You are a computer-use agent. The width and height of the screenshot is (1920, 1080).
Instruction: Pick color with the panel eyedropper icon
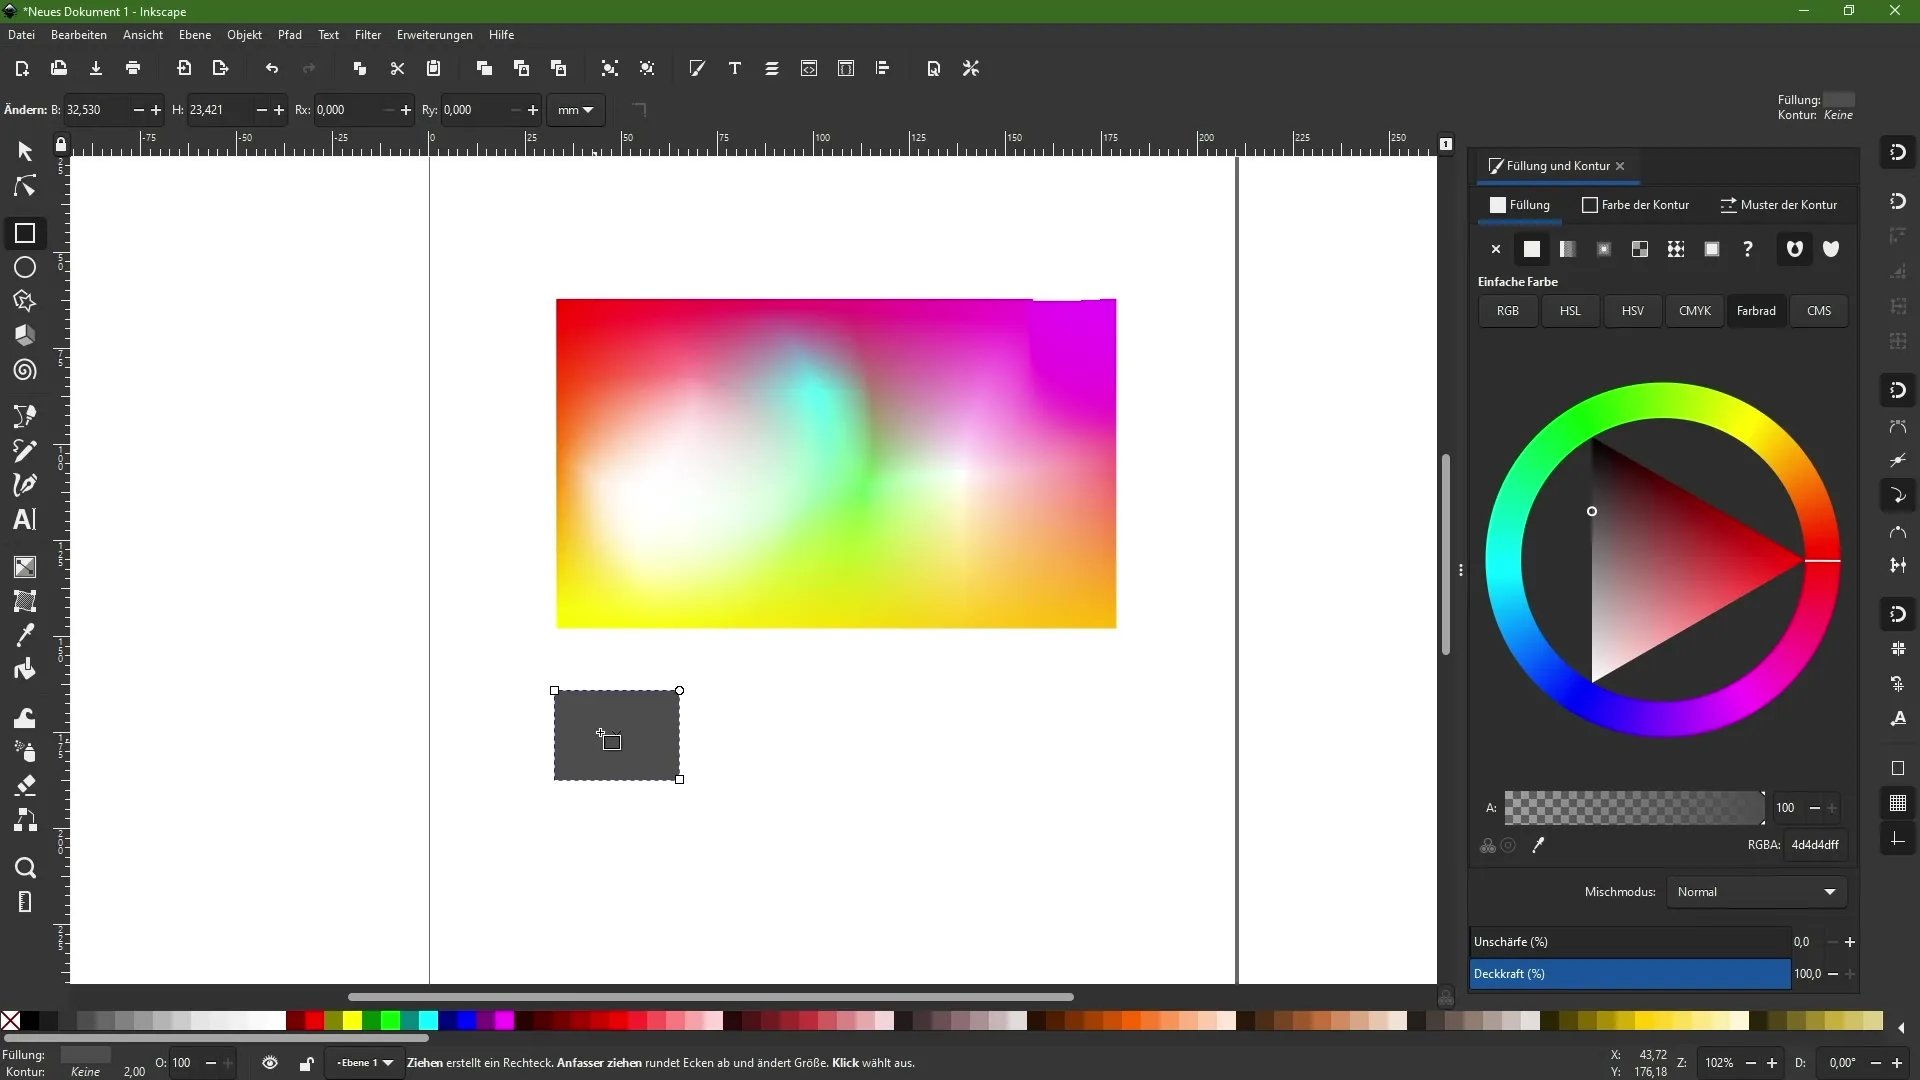click(x=1539, y=845)
